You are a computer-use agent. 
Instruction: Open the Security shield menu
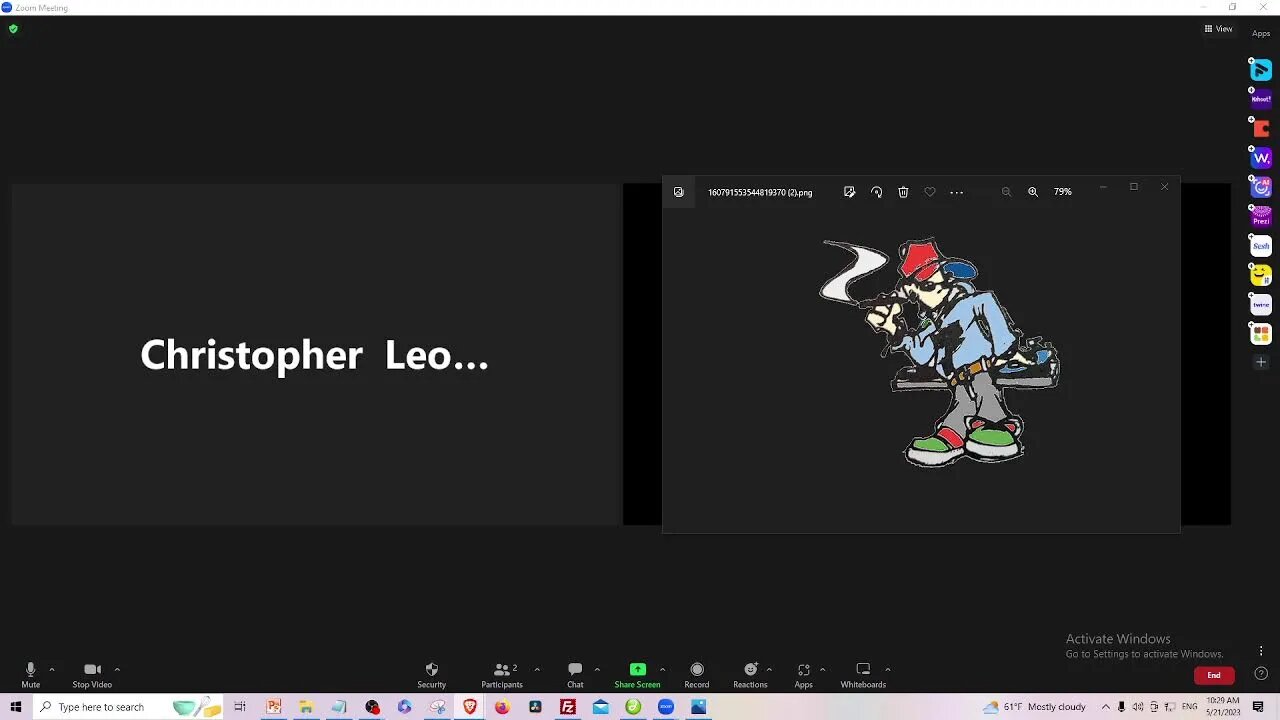[431, 675]
